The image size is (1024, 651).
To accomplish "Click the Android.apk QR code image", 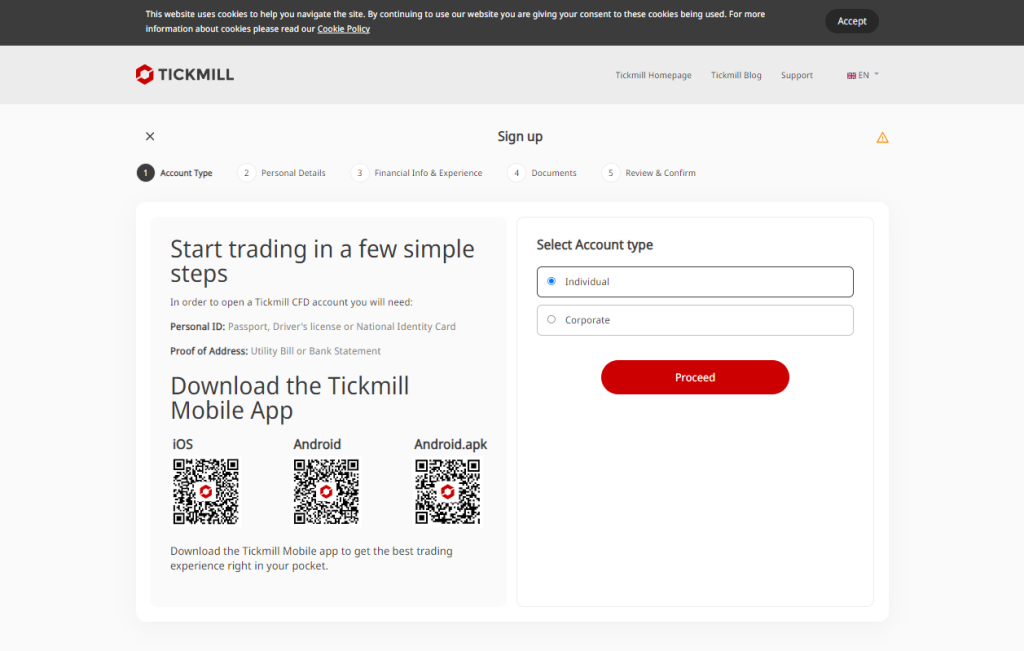I will pyautogui.click(x=447, y=491).
